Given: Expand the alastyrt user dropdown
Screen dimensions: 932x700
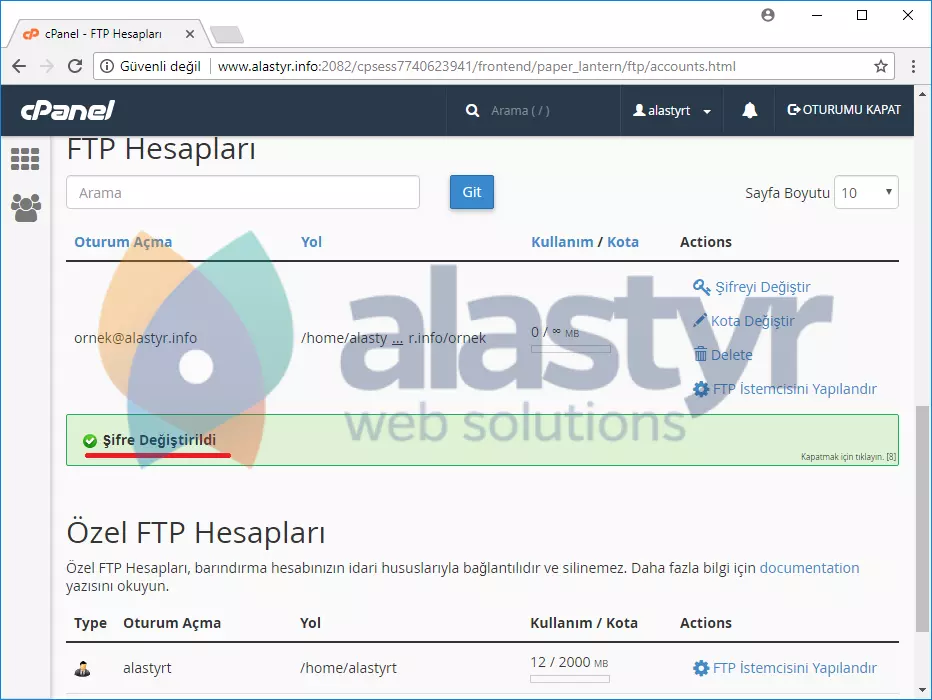Looking at the screenshot, I should tap(672, 111).
